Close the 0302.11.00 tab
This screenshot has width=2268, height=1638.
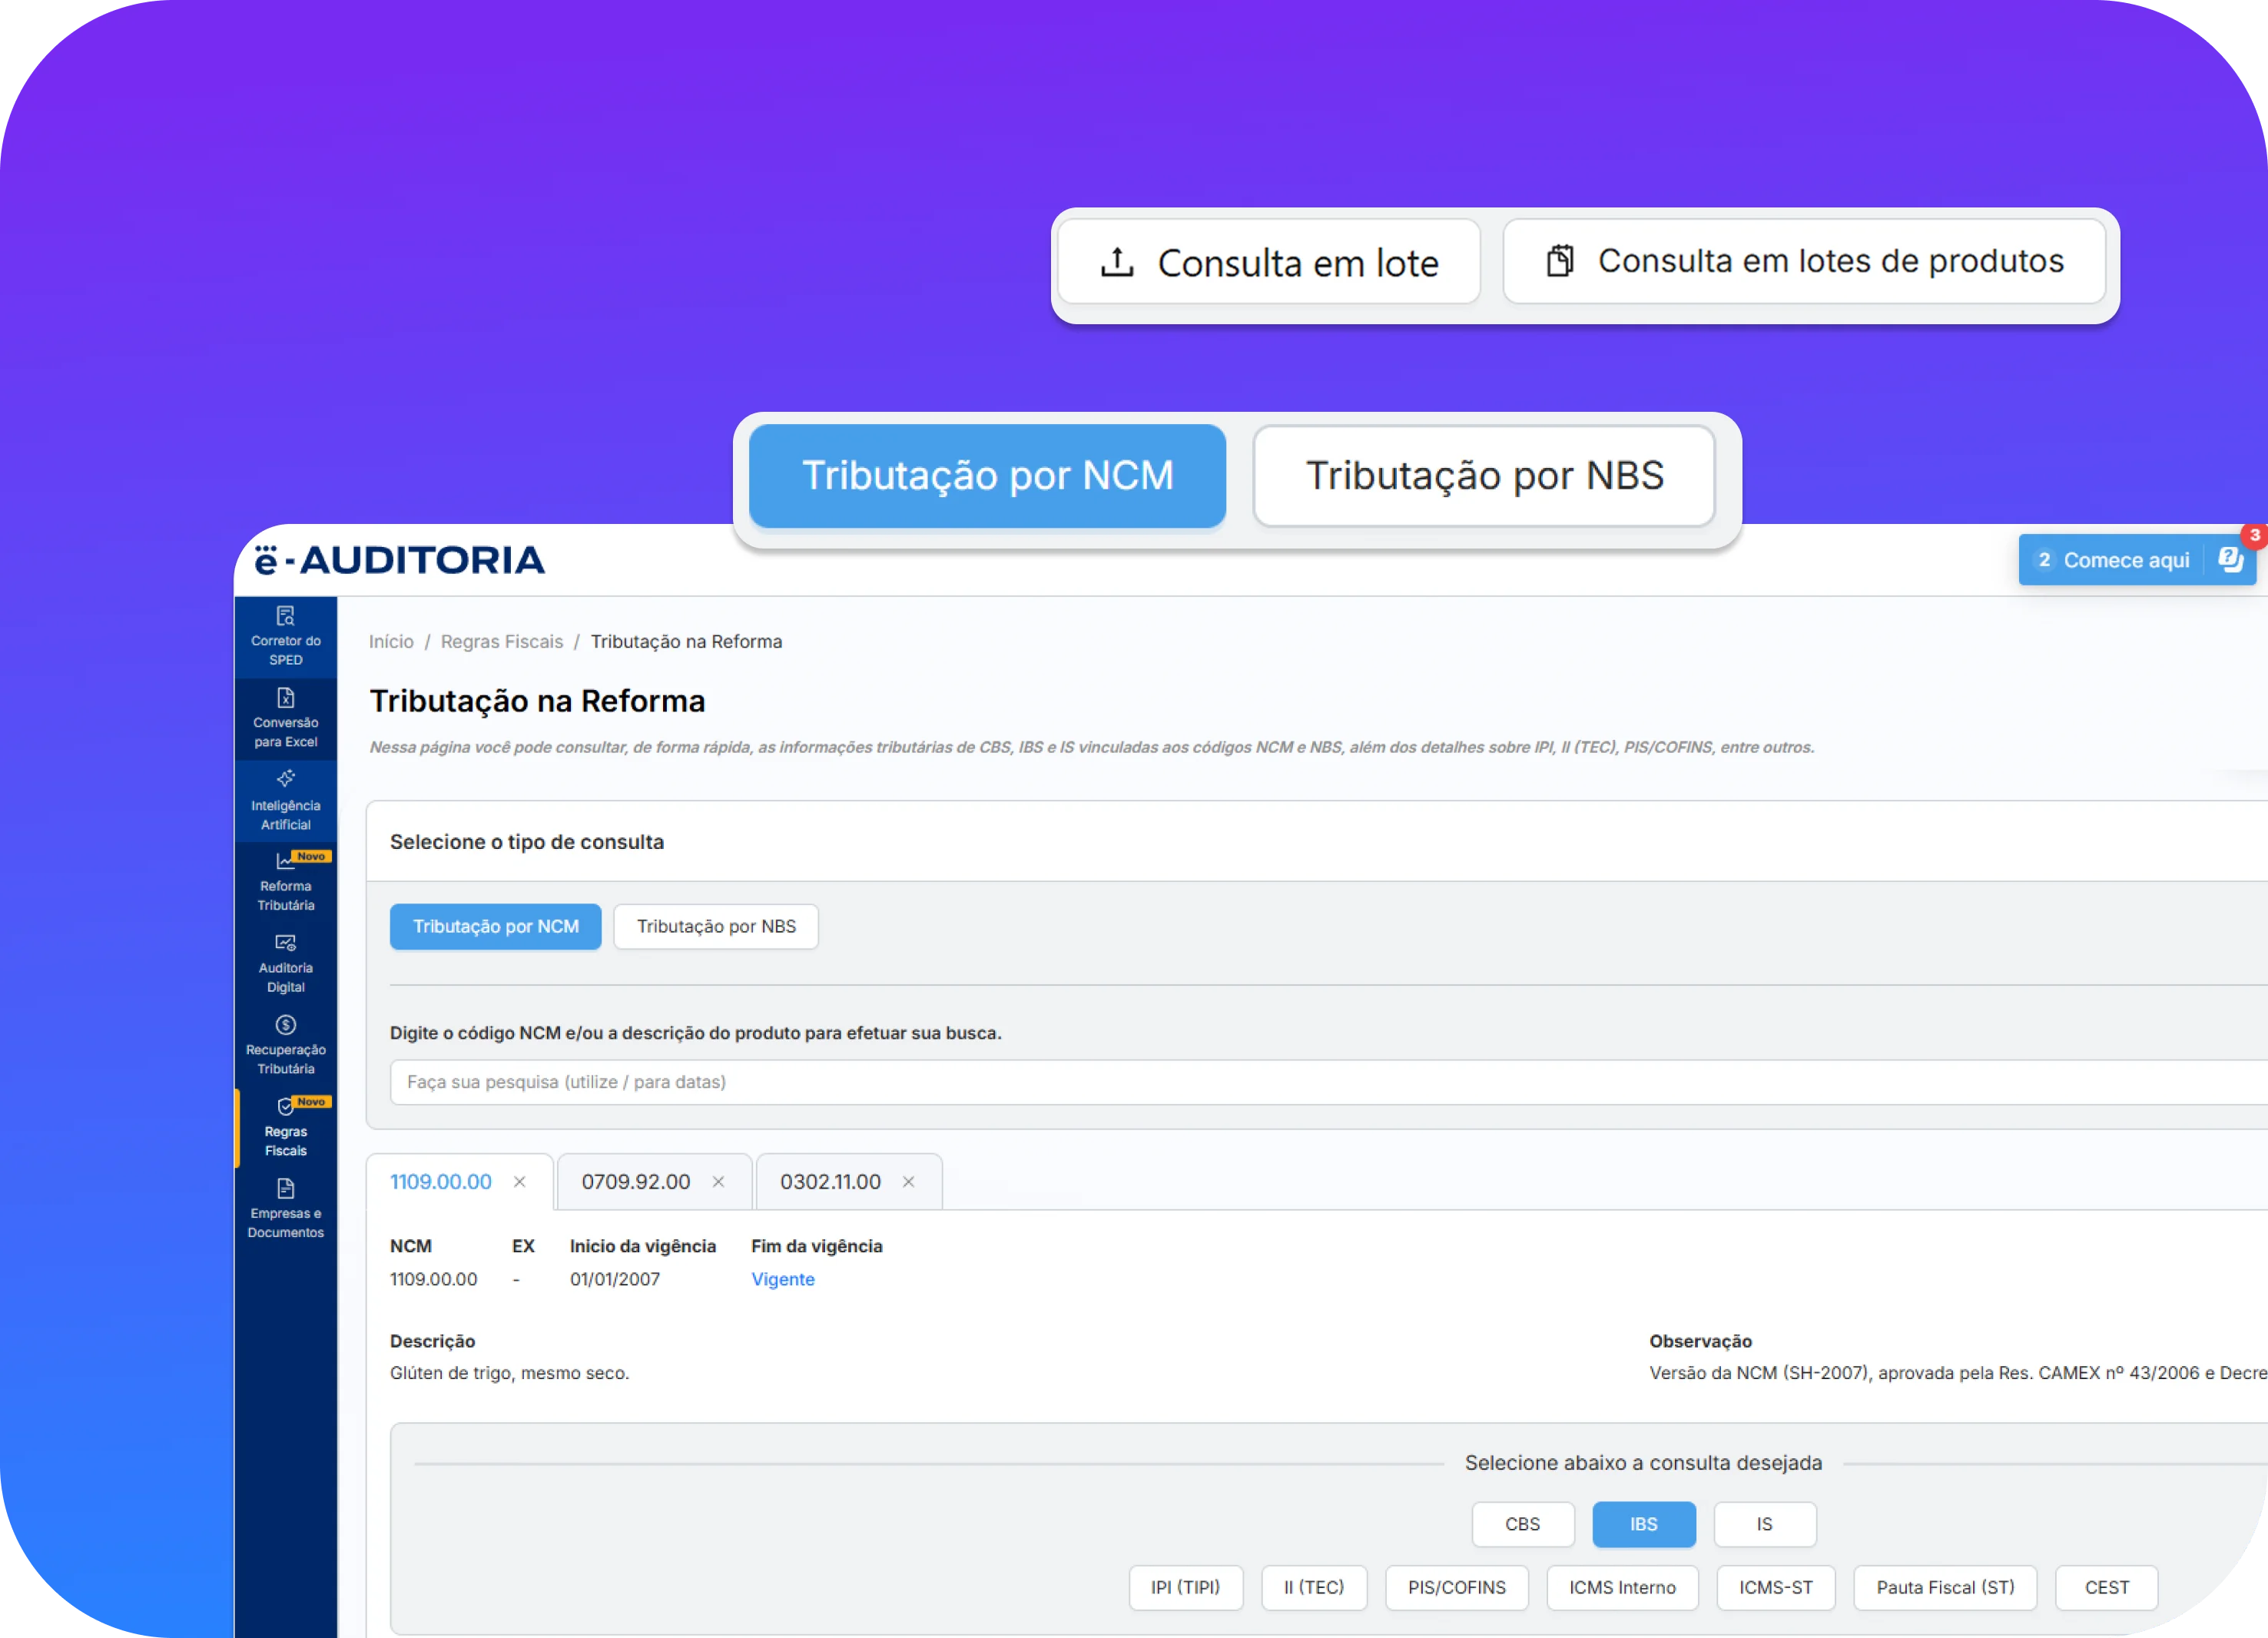[x=908, y=1182]
